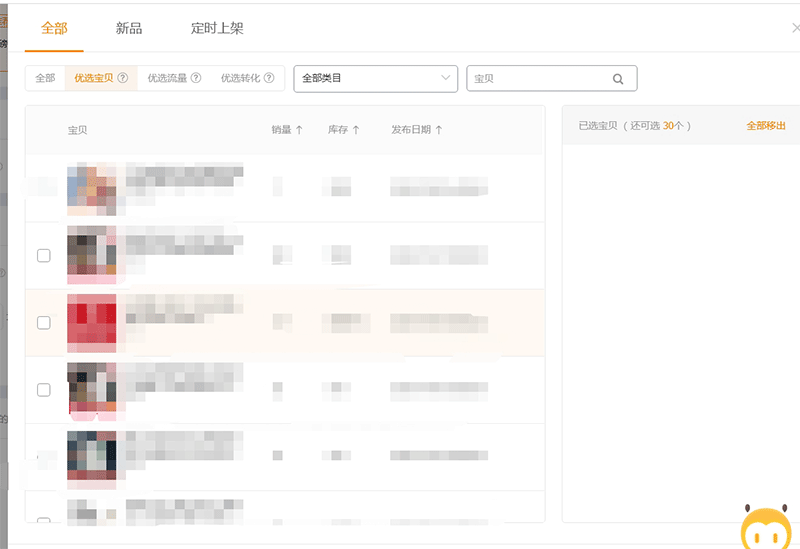This screenshot has height=549, width=800.
Task: Select the 优选流量 filter option
Action: (167, 78)
